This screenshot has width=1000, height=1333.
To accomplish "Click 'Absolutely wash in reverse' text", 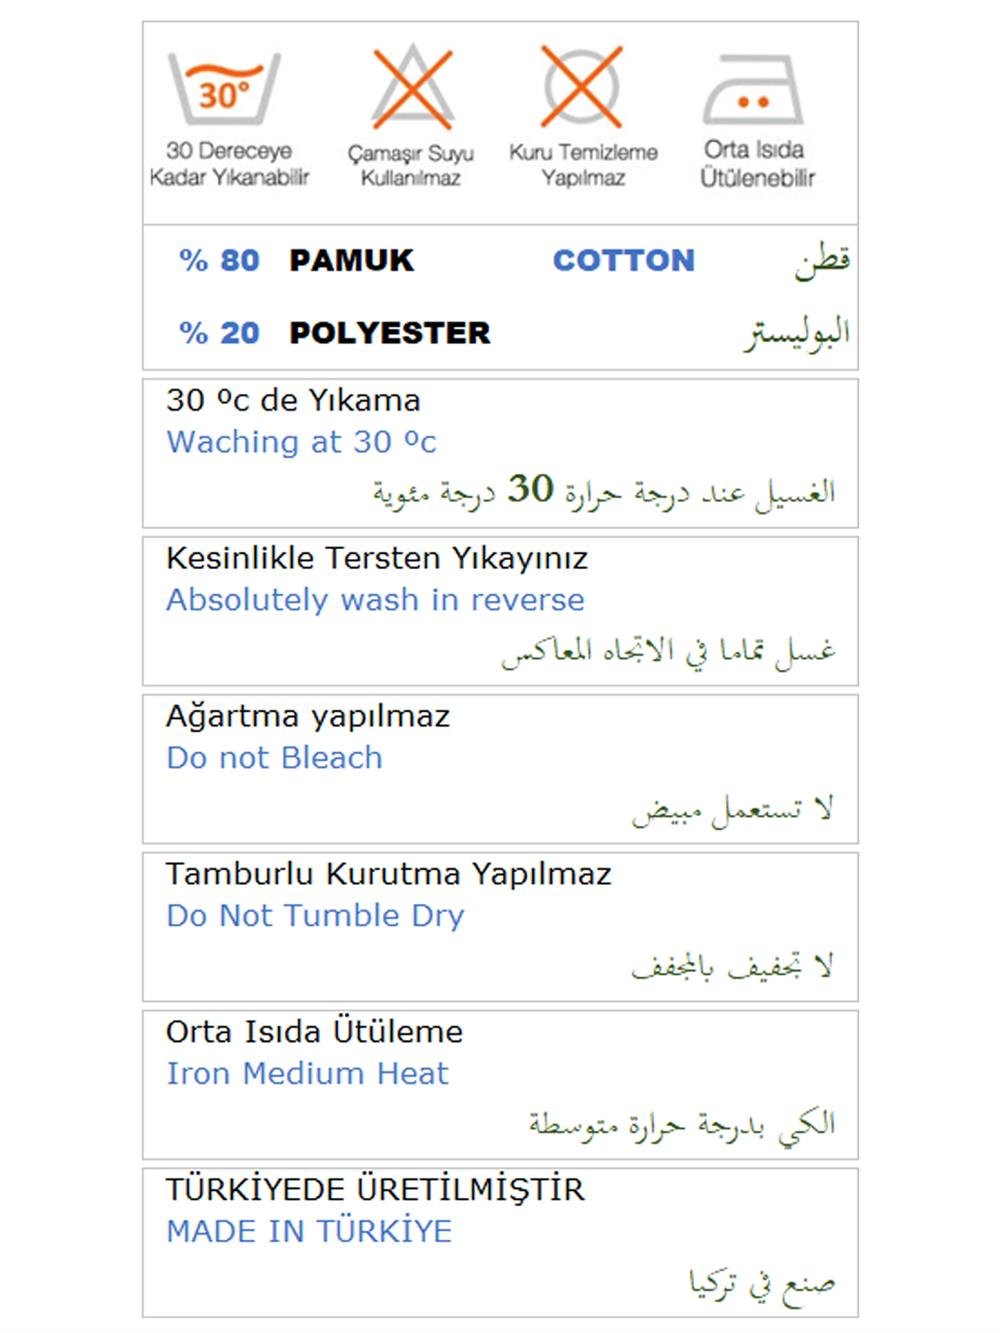I will point(375,600).
